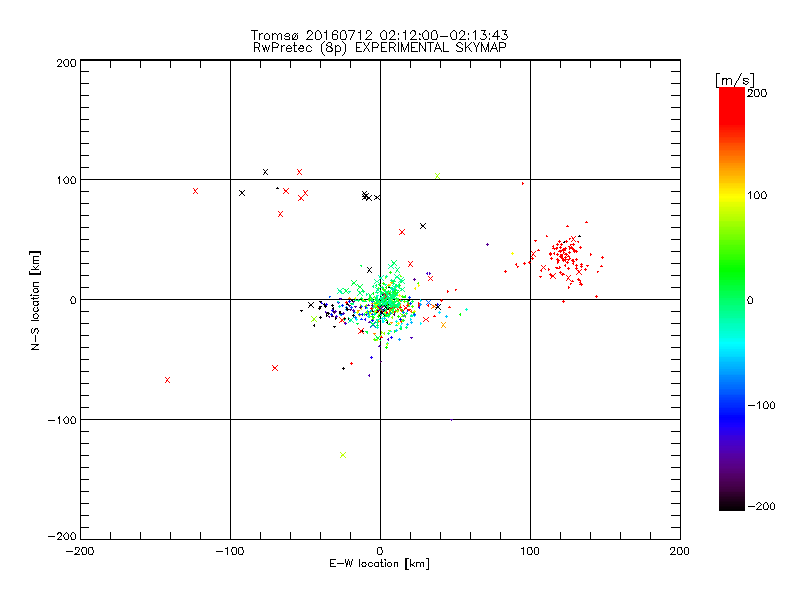800x600 pixels.
Task: Click the colorbar tick label '-200'
Action: (761, 506)
